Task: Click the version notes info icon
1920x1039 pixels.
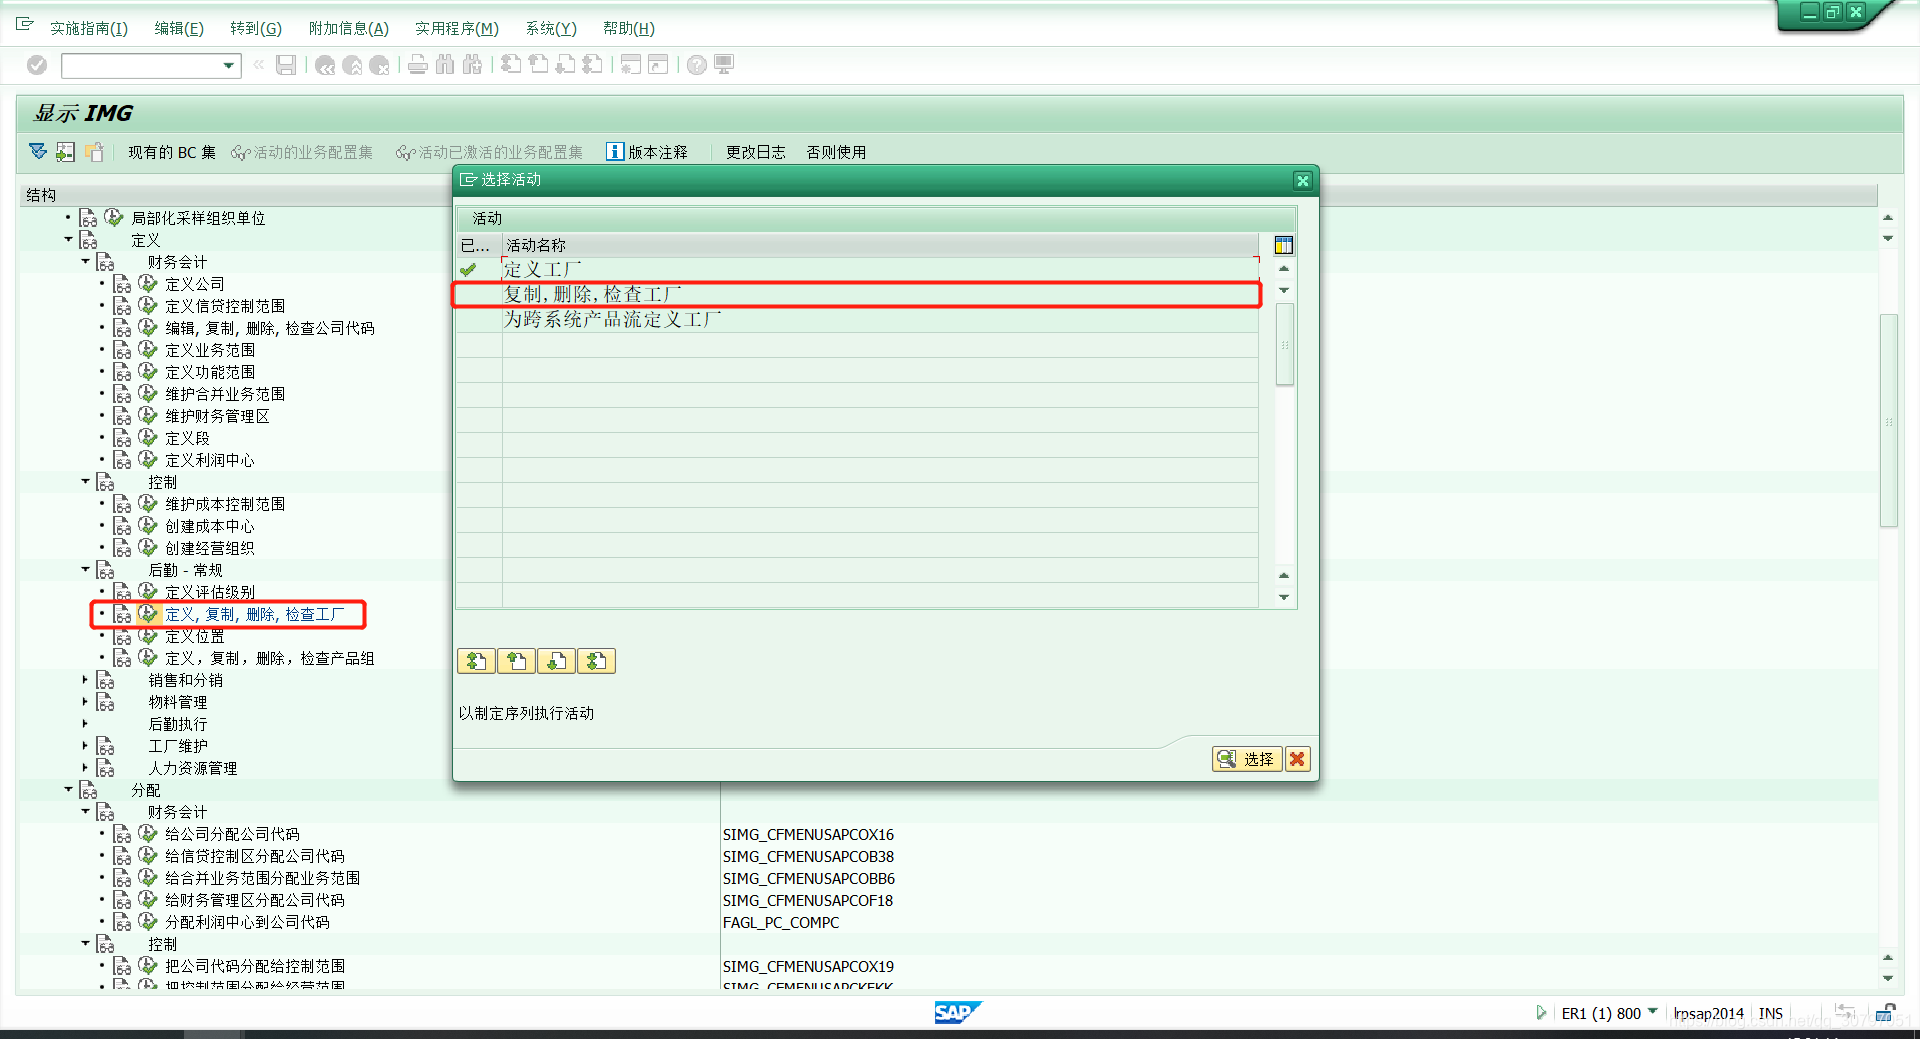Action: point(615,152)
